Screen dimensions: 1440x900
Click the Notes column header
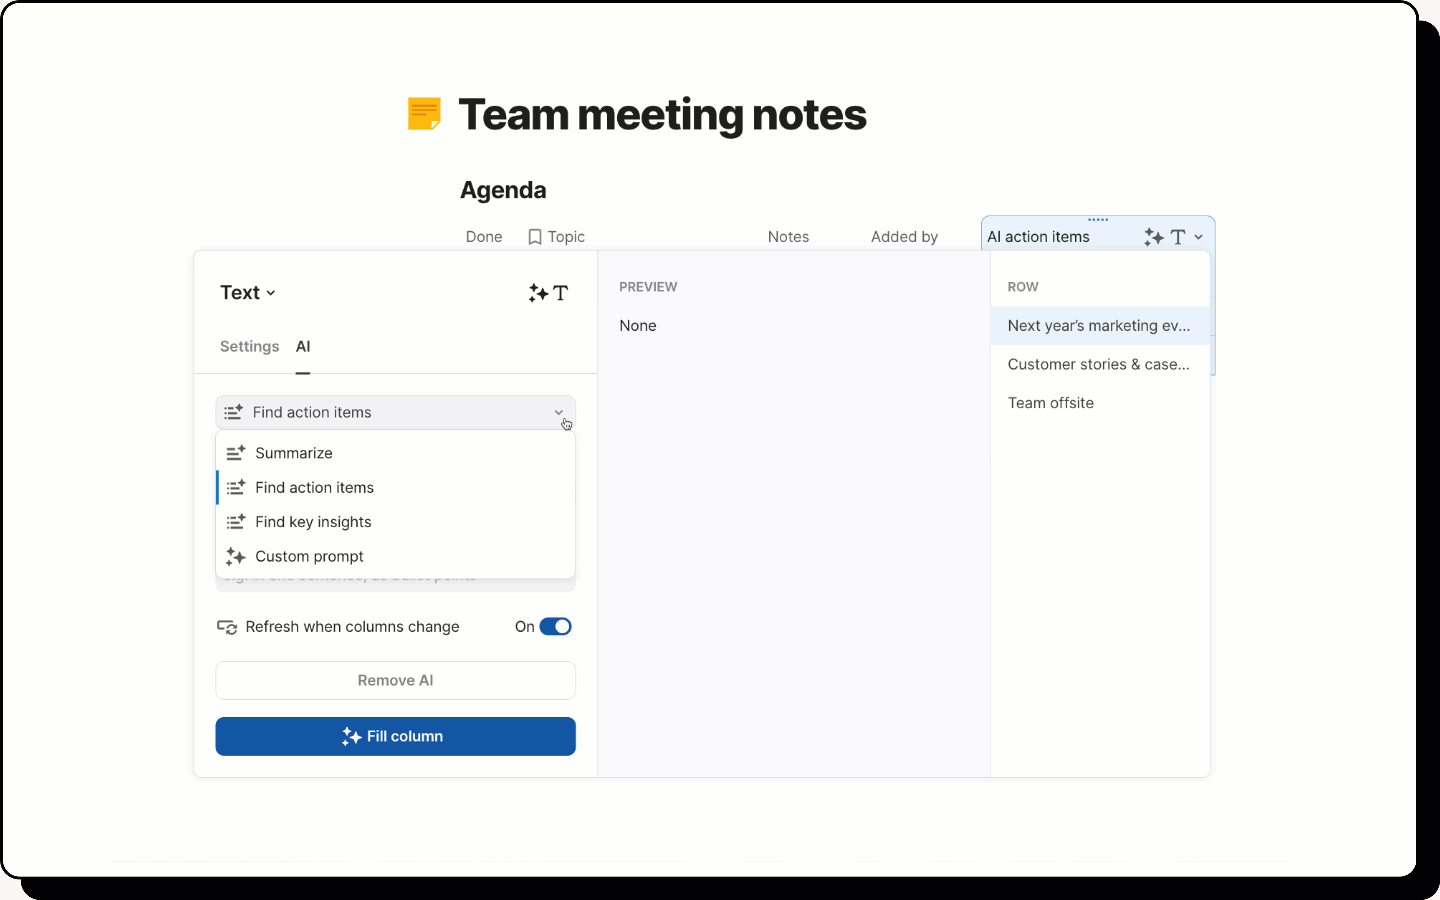tap(788, 237)
